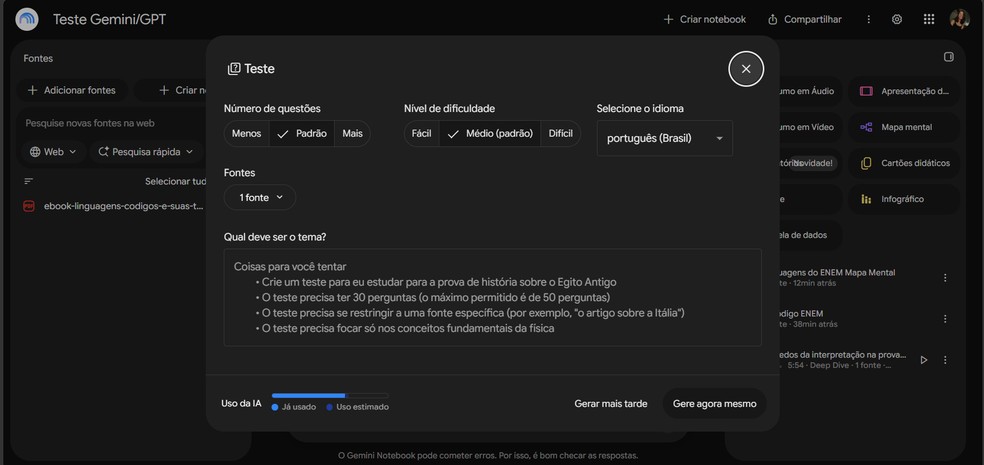Select Difícil difficulty level
This screenshot has height=465, width=984.
[x=560, y=134]
